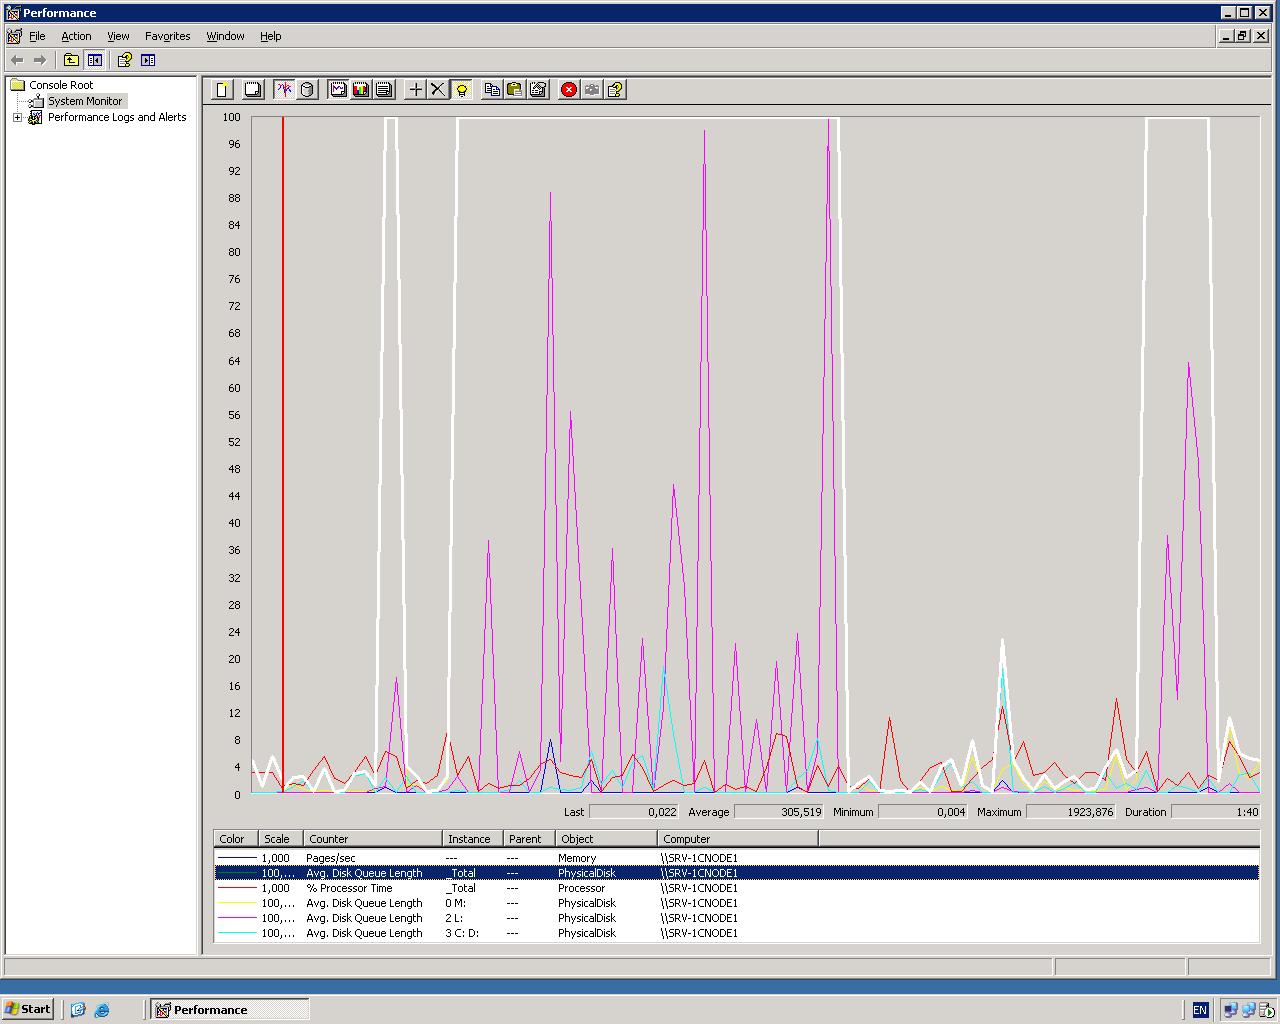
Task: Select View Log Data cylinder icon
Action: [x=307, y=90]
